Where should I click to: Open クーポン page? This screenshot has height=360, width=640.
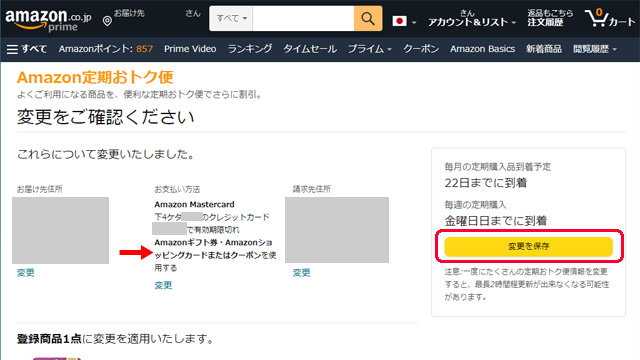[x=421, y=49]
